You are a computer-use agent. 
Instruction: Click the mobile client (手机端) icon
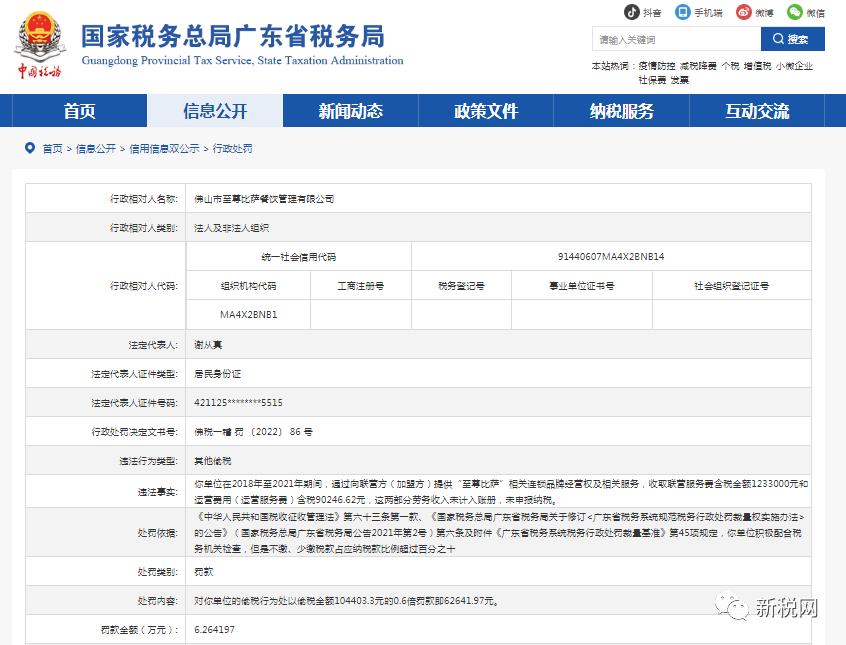tap(682, 13)
